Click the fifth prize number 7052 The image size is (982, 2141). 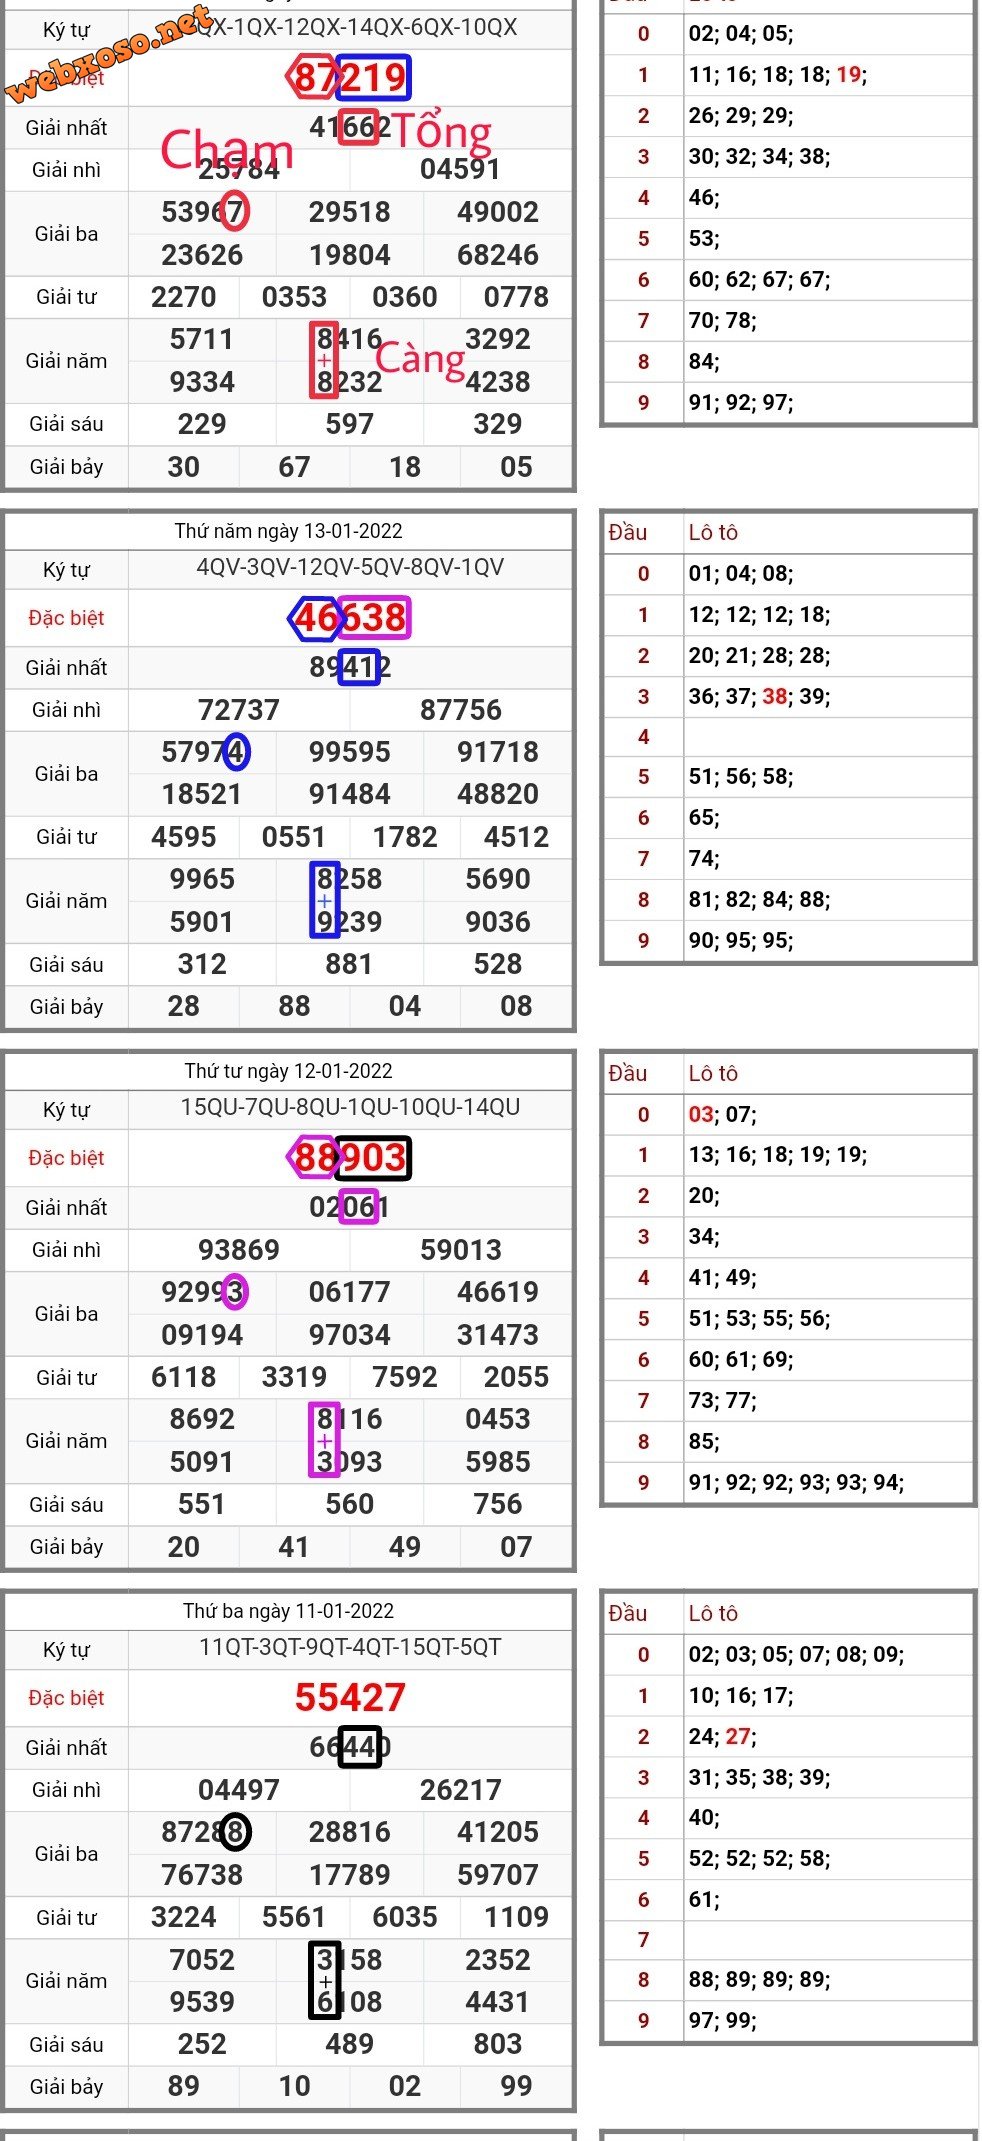click(202, 1960)
